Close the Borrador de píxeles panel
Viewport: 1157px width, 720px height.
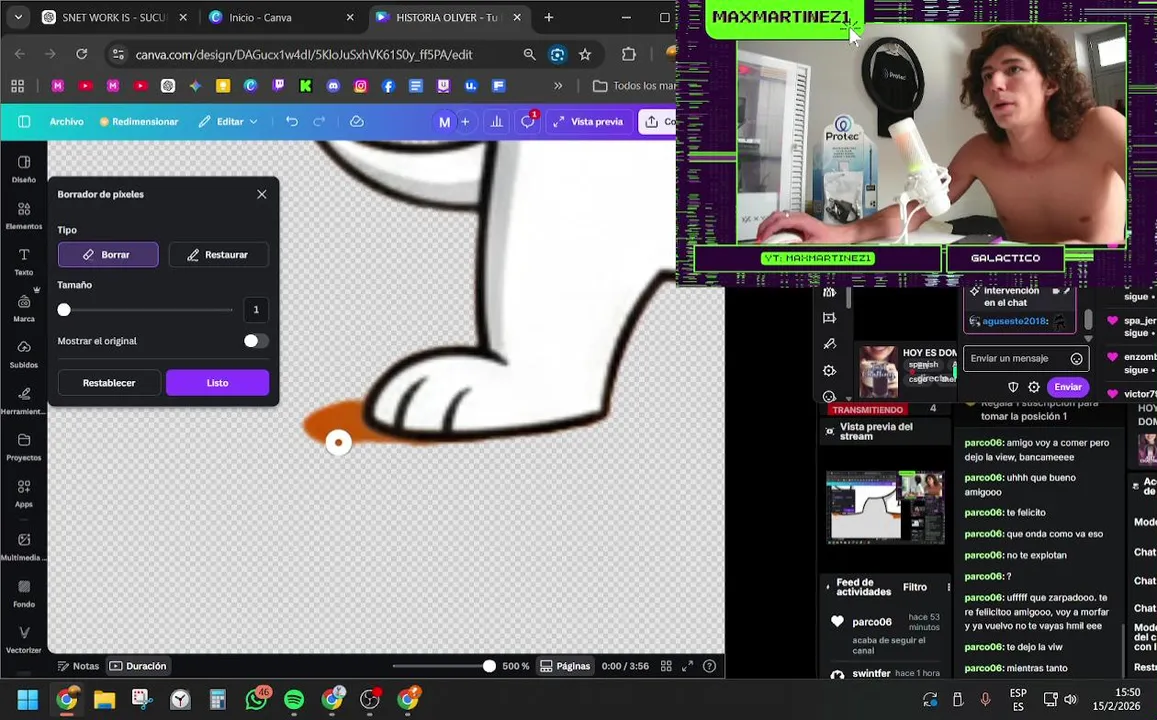tap(262, 194)
